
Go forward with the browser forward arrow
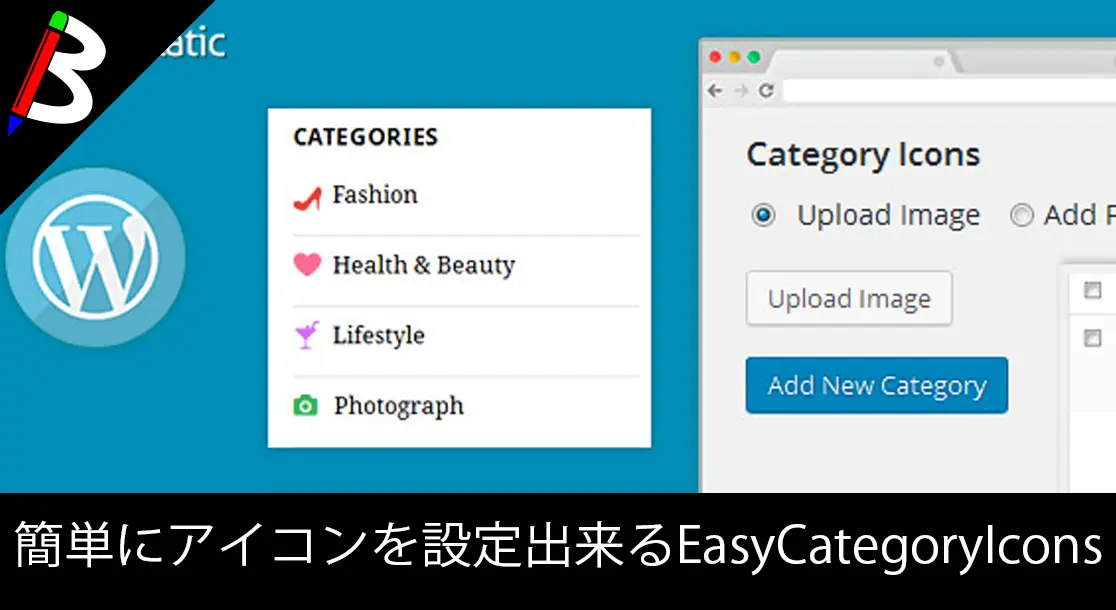point(741,90)
